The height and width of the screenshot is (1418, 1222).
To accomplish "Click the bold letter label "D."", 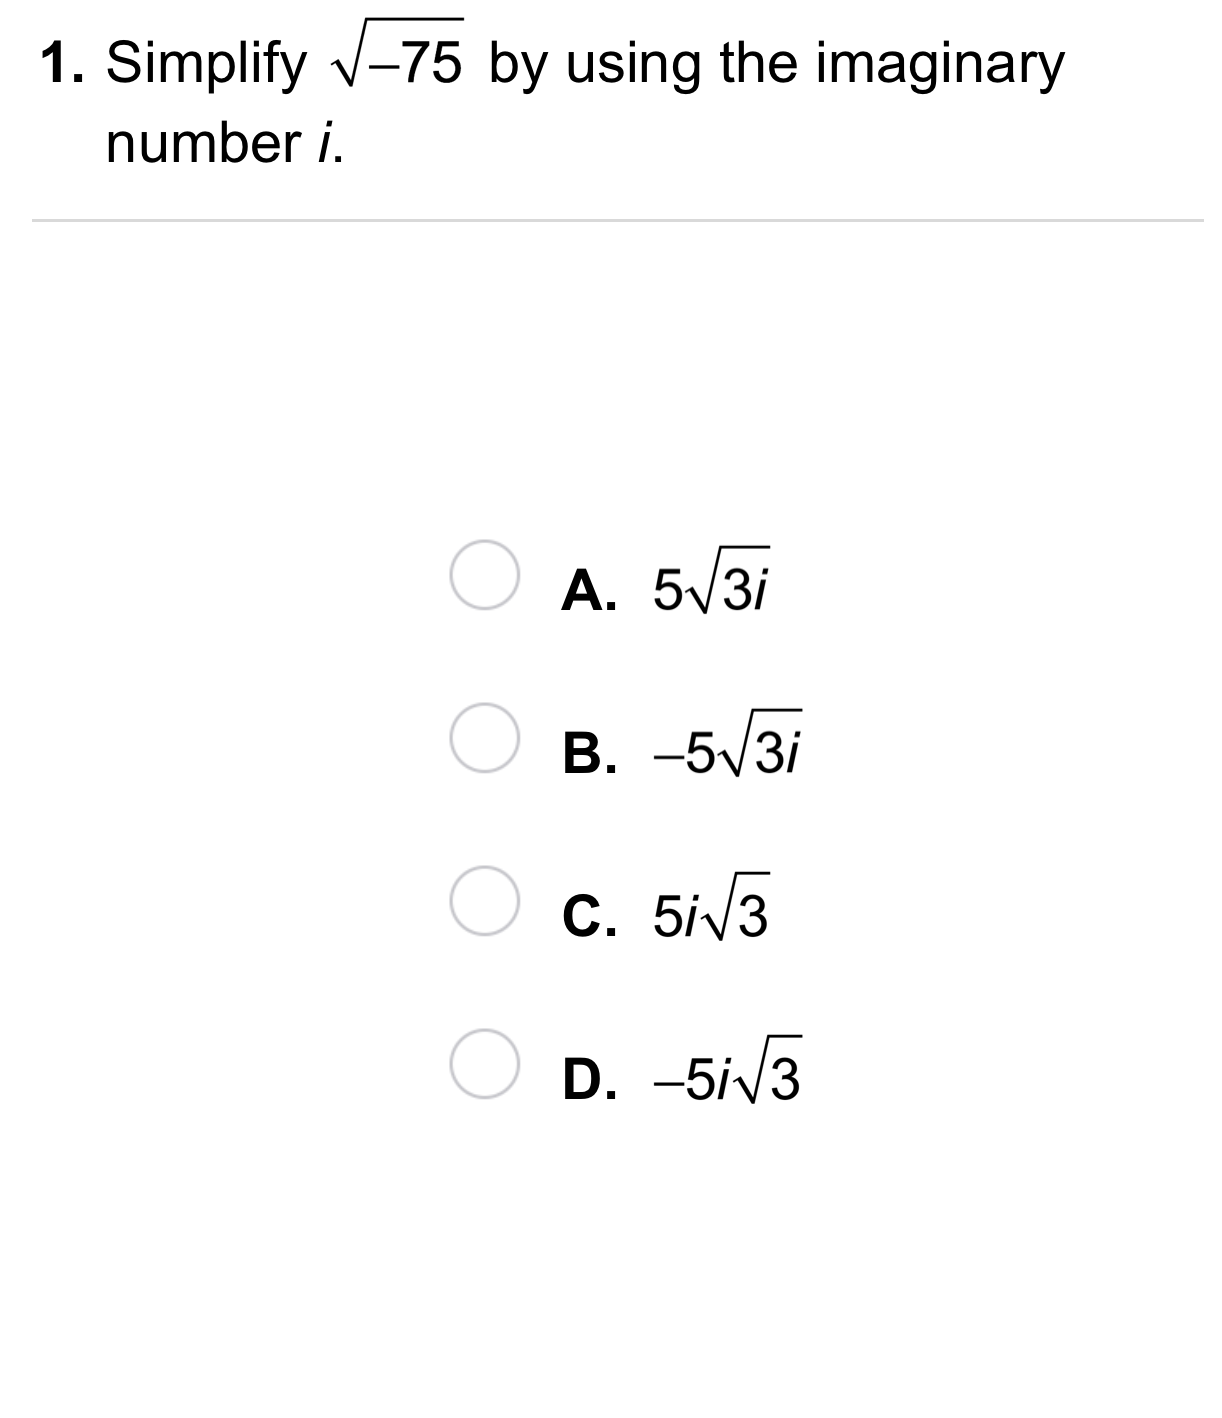I will click(589, 1079).
